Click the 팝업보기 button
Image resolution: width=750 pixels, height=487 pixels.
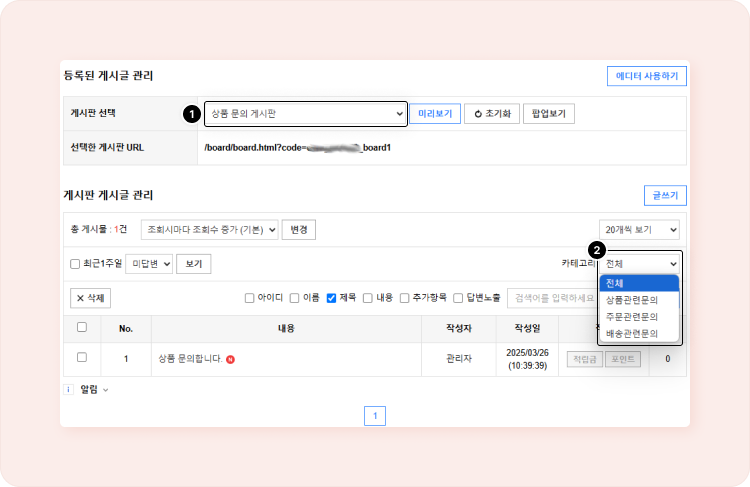coord(549,114)
